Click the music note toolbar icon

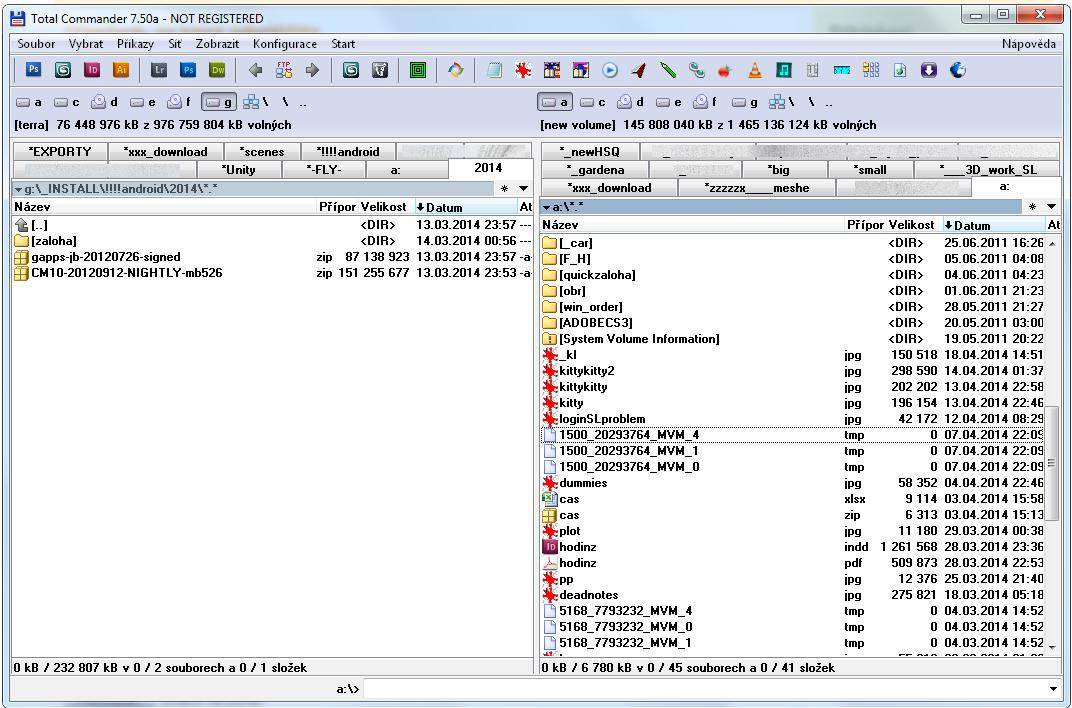783,70
